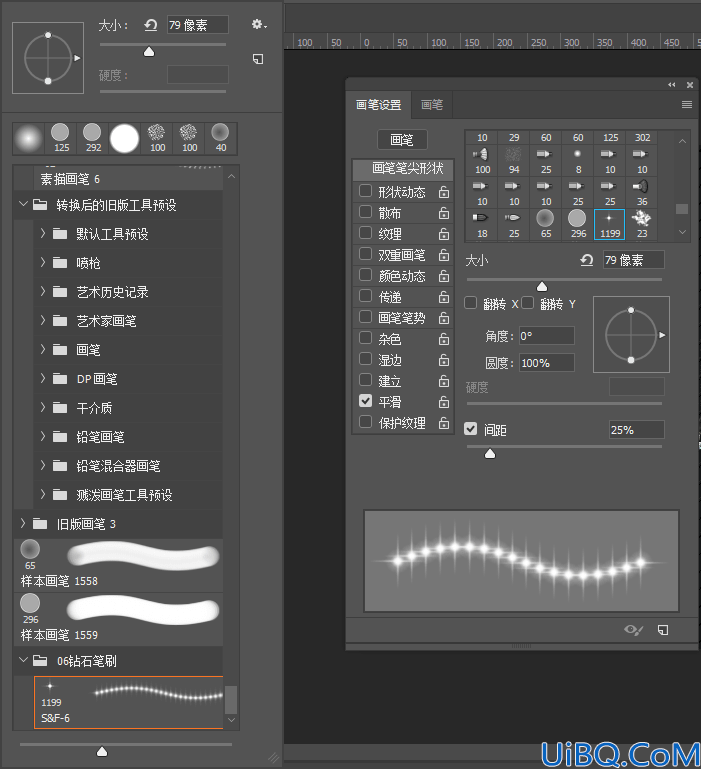701x769 pixels.
Task: Click the 间距 25% value field
Action: click(637, 430)
